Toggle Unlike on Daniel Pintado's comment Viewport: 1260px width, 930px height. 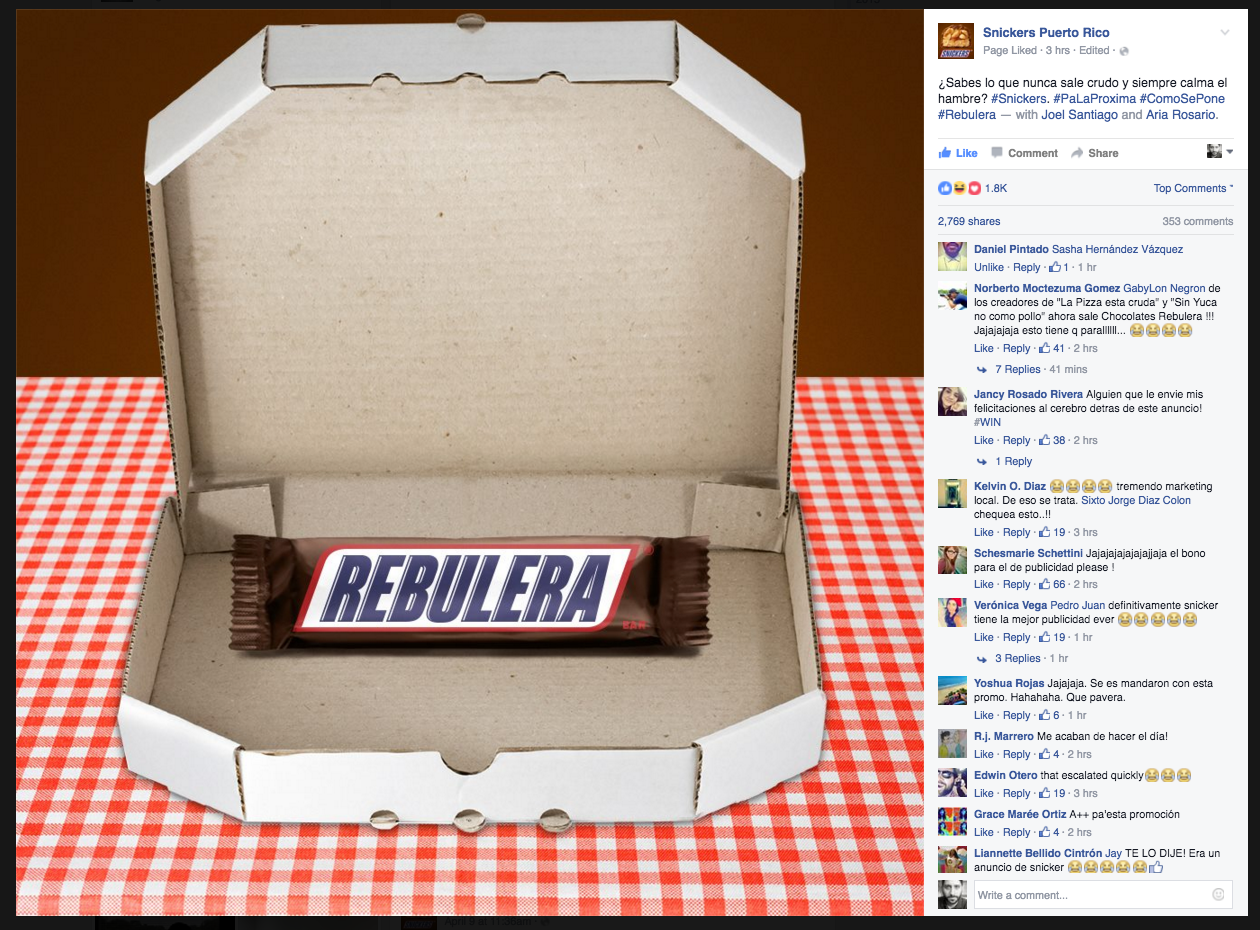(x=989, y=267)
